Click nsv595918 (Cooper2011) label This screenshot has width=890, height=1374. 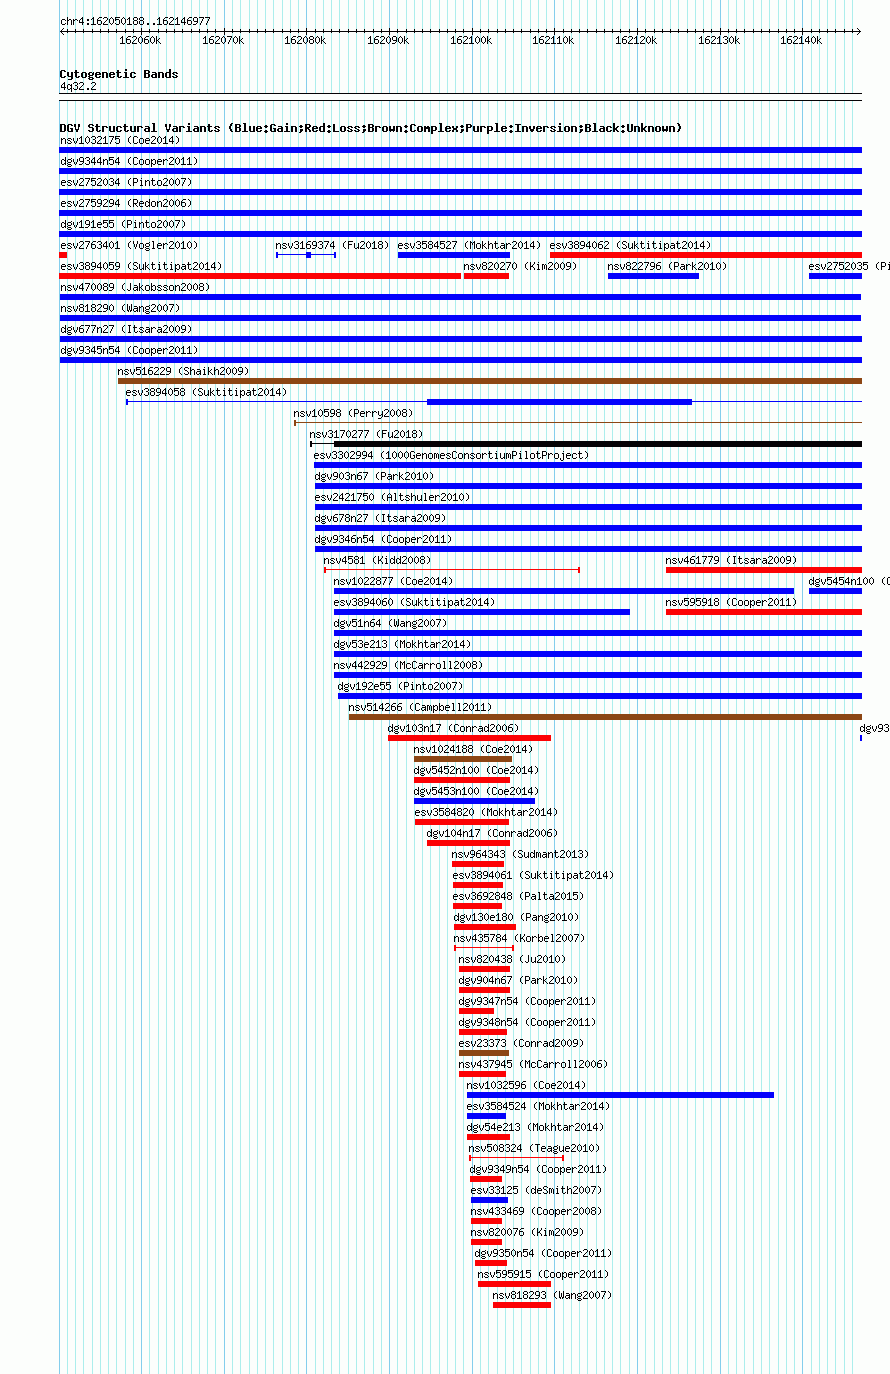[x=732, y=602]
